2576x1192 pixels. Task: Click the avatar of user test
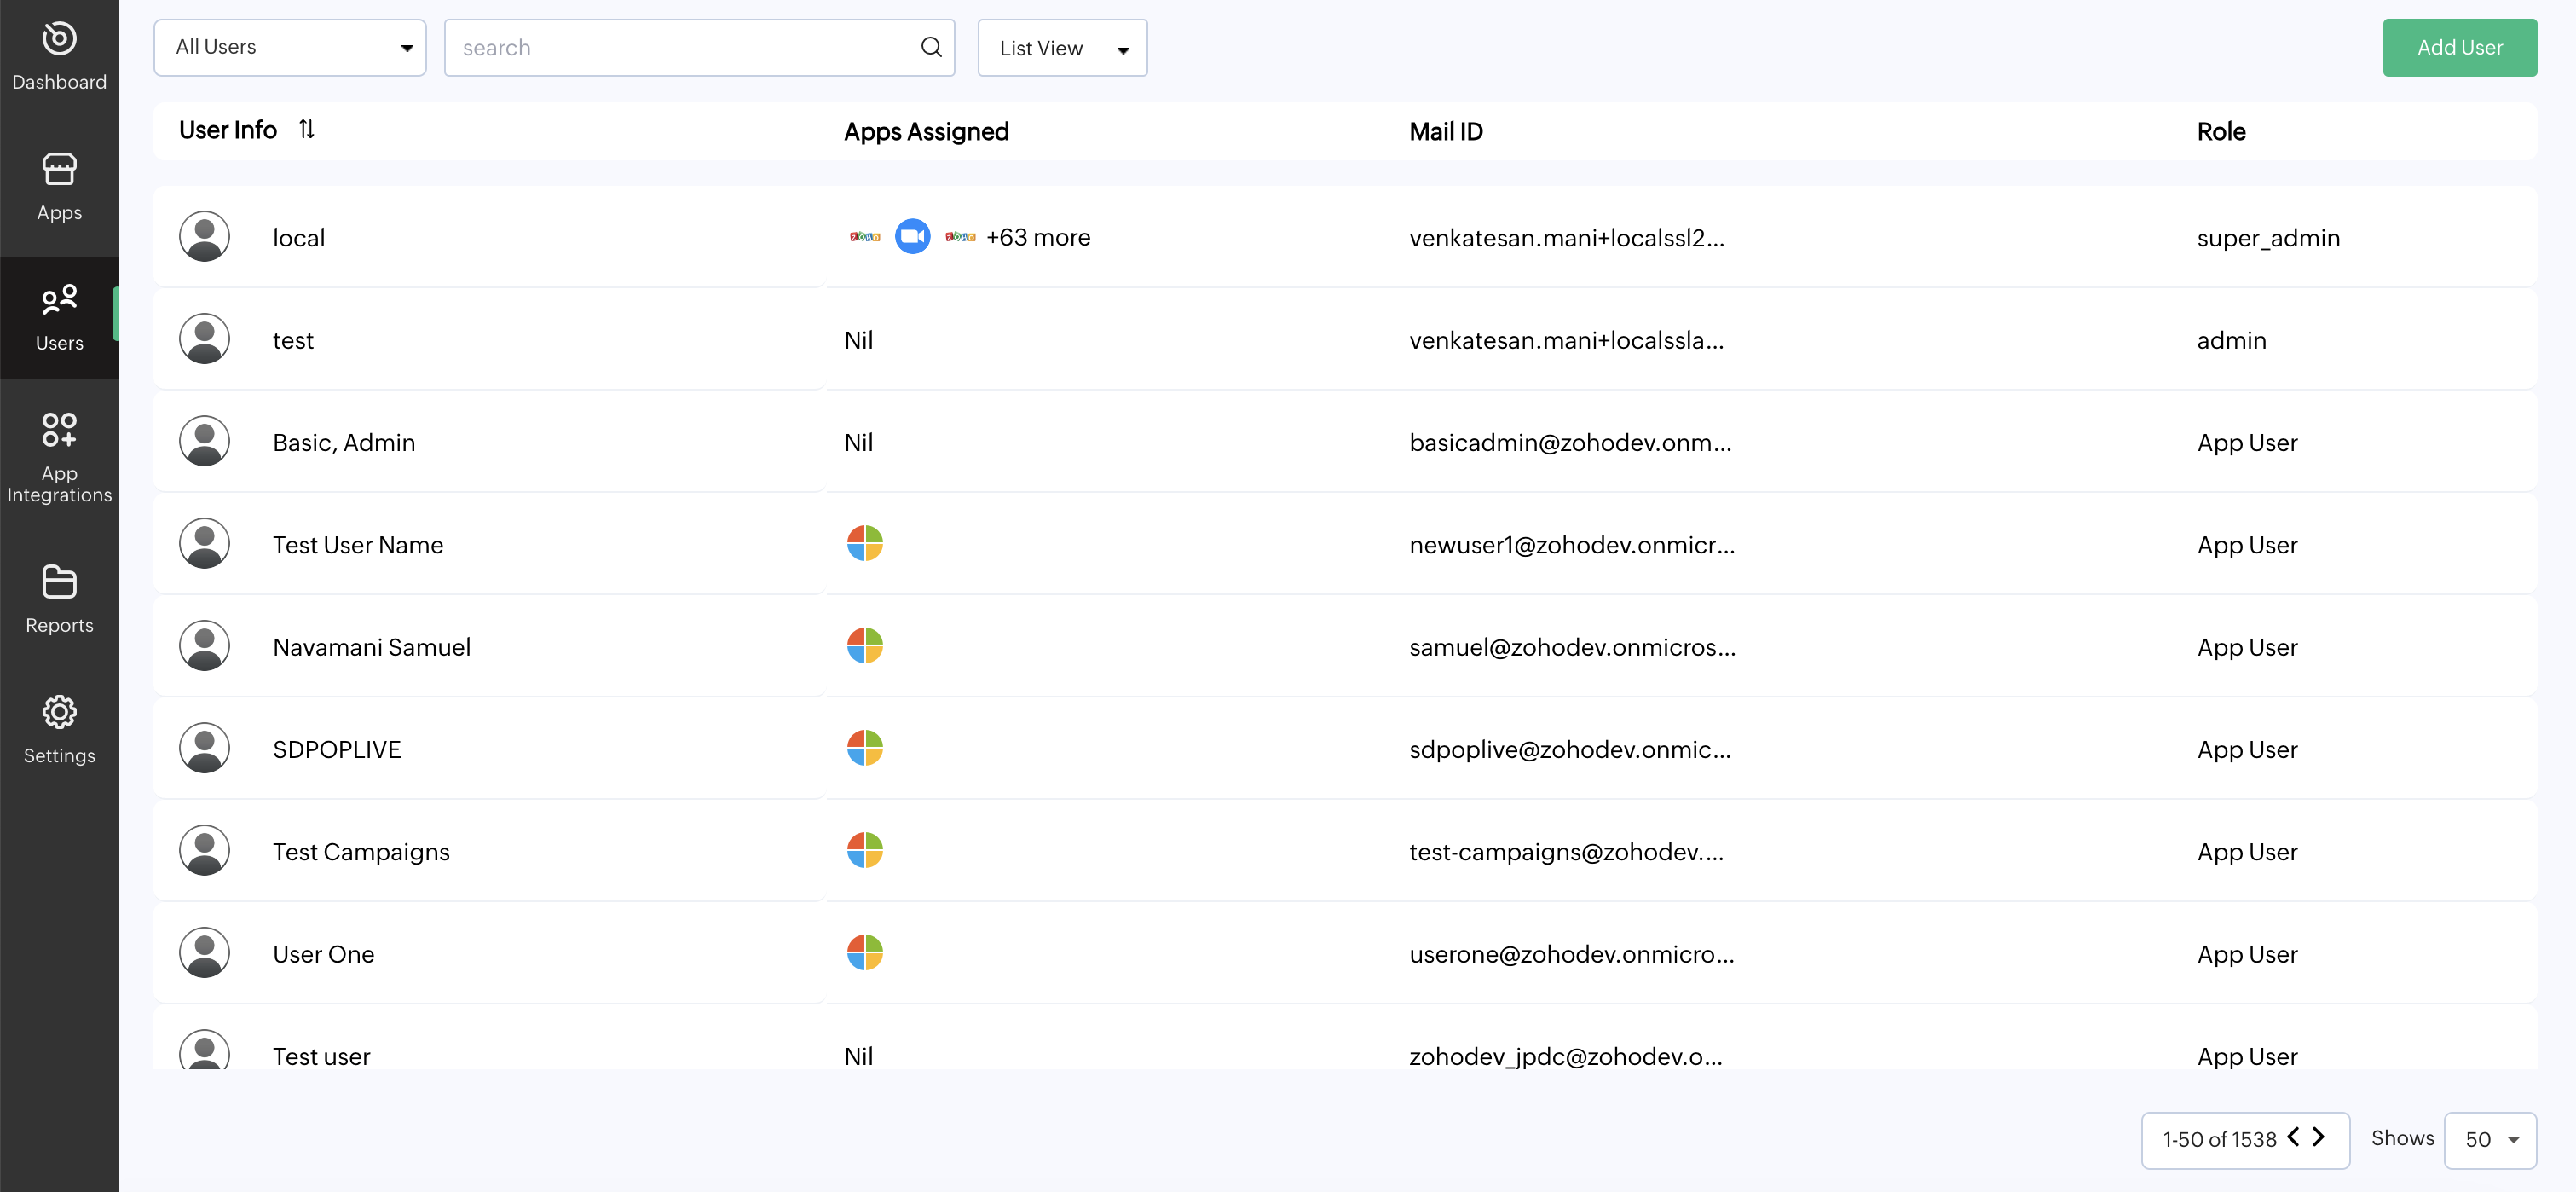click(x=204, y=339)
